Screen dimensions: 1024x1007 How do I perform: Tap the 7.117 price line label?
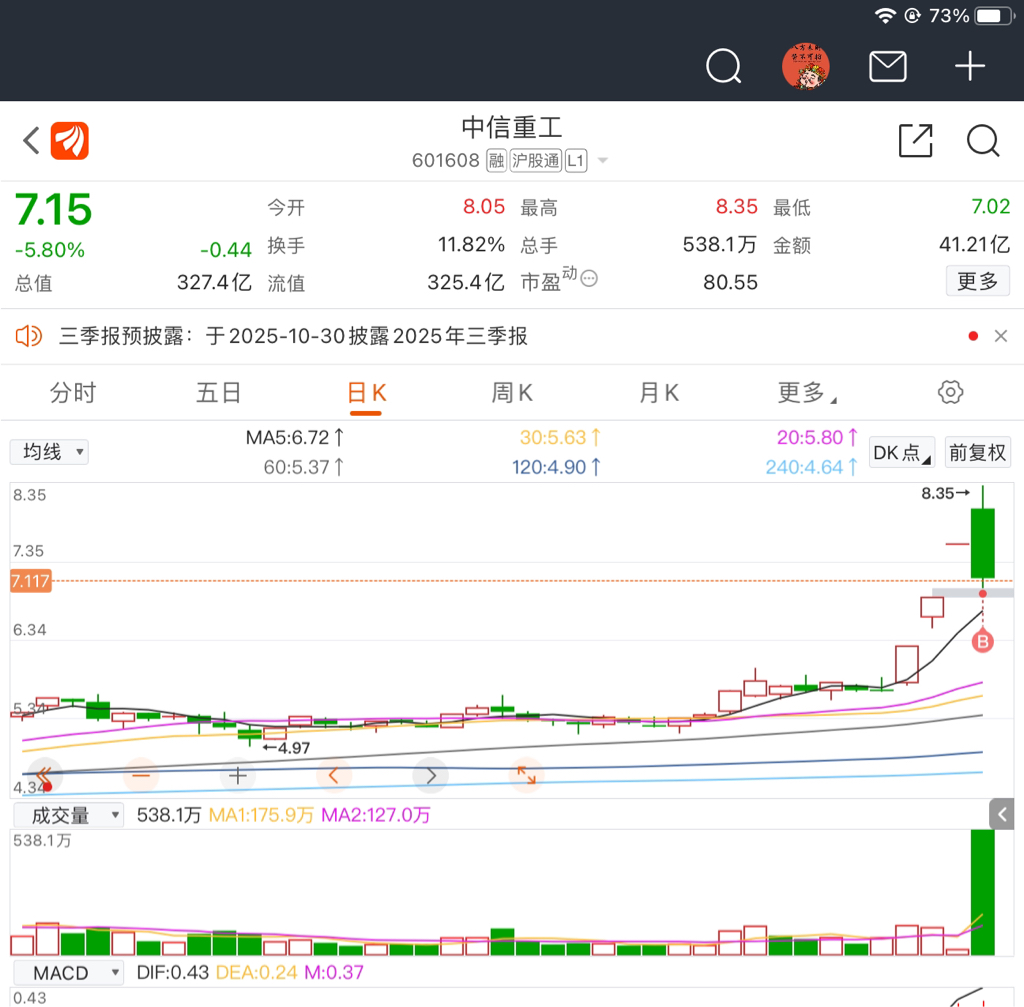[30, 581]
